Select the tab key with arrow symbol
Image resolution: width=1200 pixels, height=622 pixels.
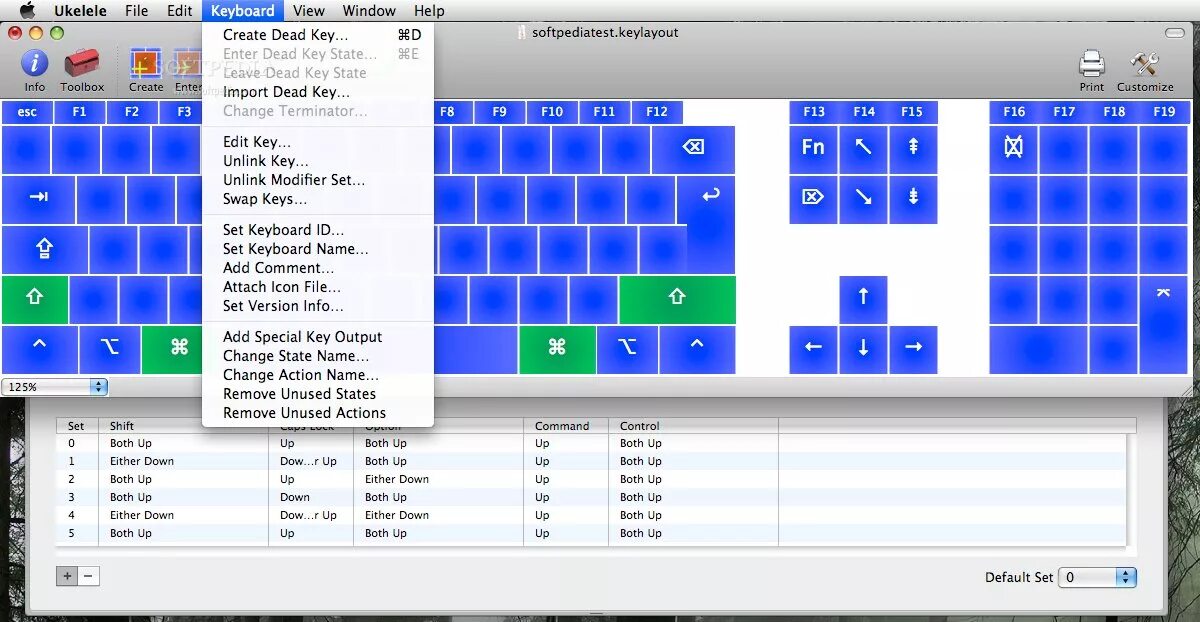39,199
